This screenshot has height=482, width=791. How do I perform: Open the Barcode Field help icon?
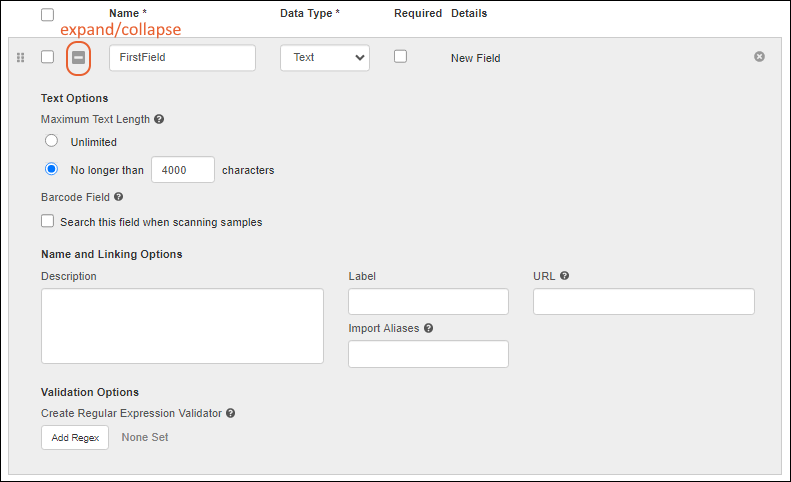(x=119, y=198)
